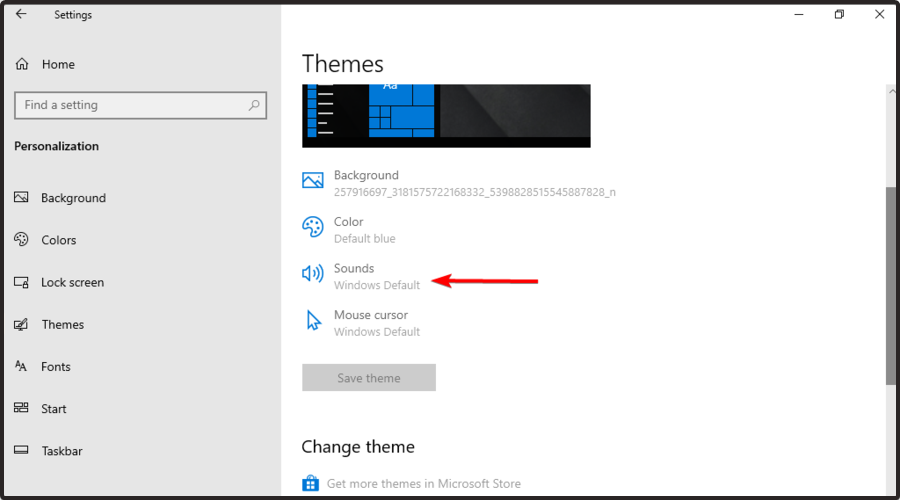This screenshot has height=500, width=900.
Task: Click the back arrow icon in Settings
Action: tap(21, 14)
